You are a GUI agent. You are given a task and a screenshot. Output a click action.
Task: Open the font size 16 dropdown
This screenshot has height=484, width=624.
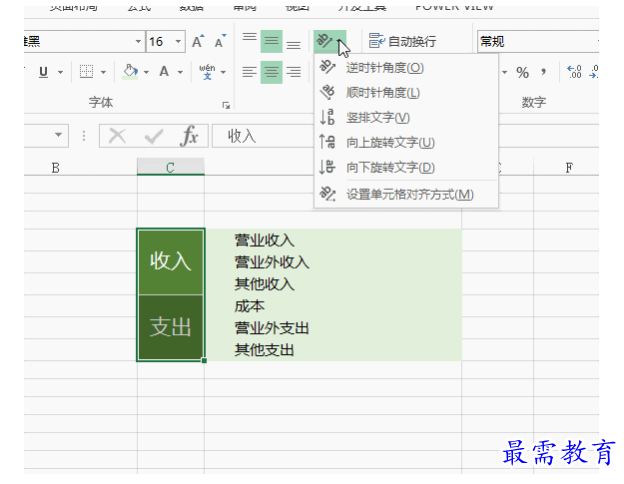[178, 41]
